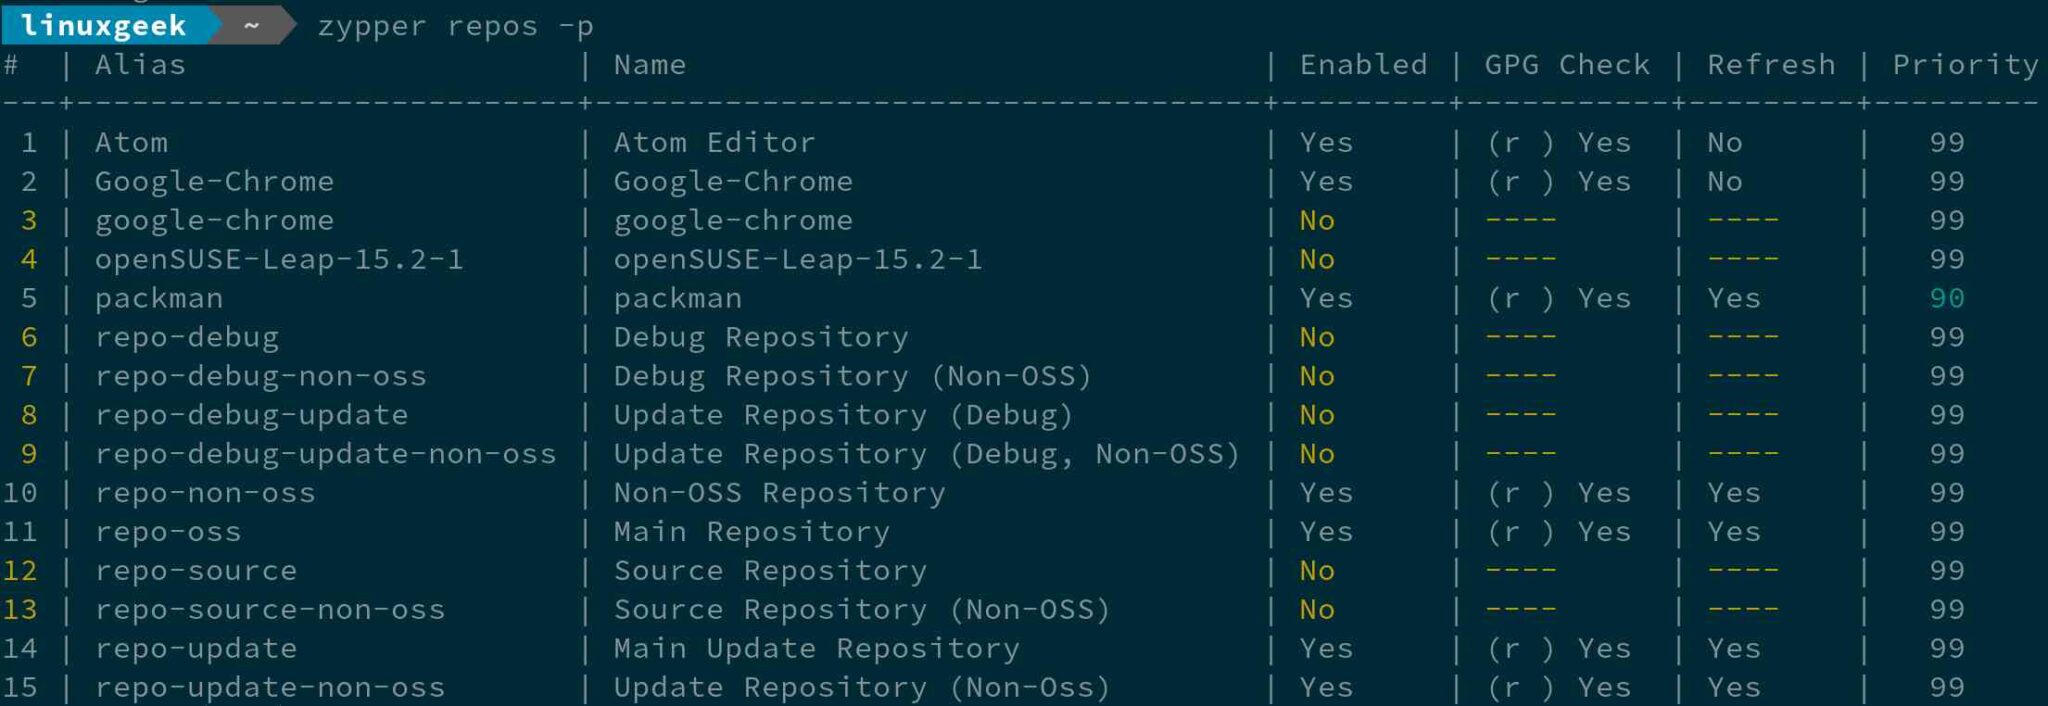The height and width of the screenshot is (706, 2048).
Task: Click the 'No' enabled value for repo-source
Action: 1316,571
